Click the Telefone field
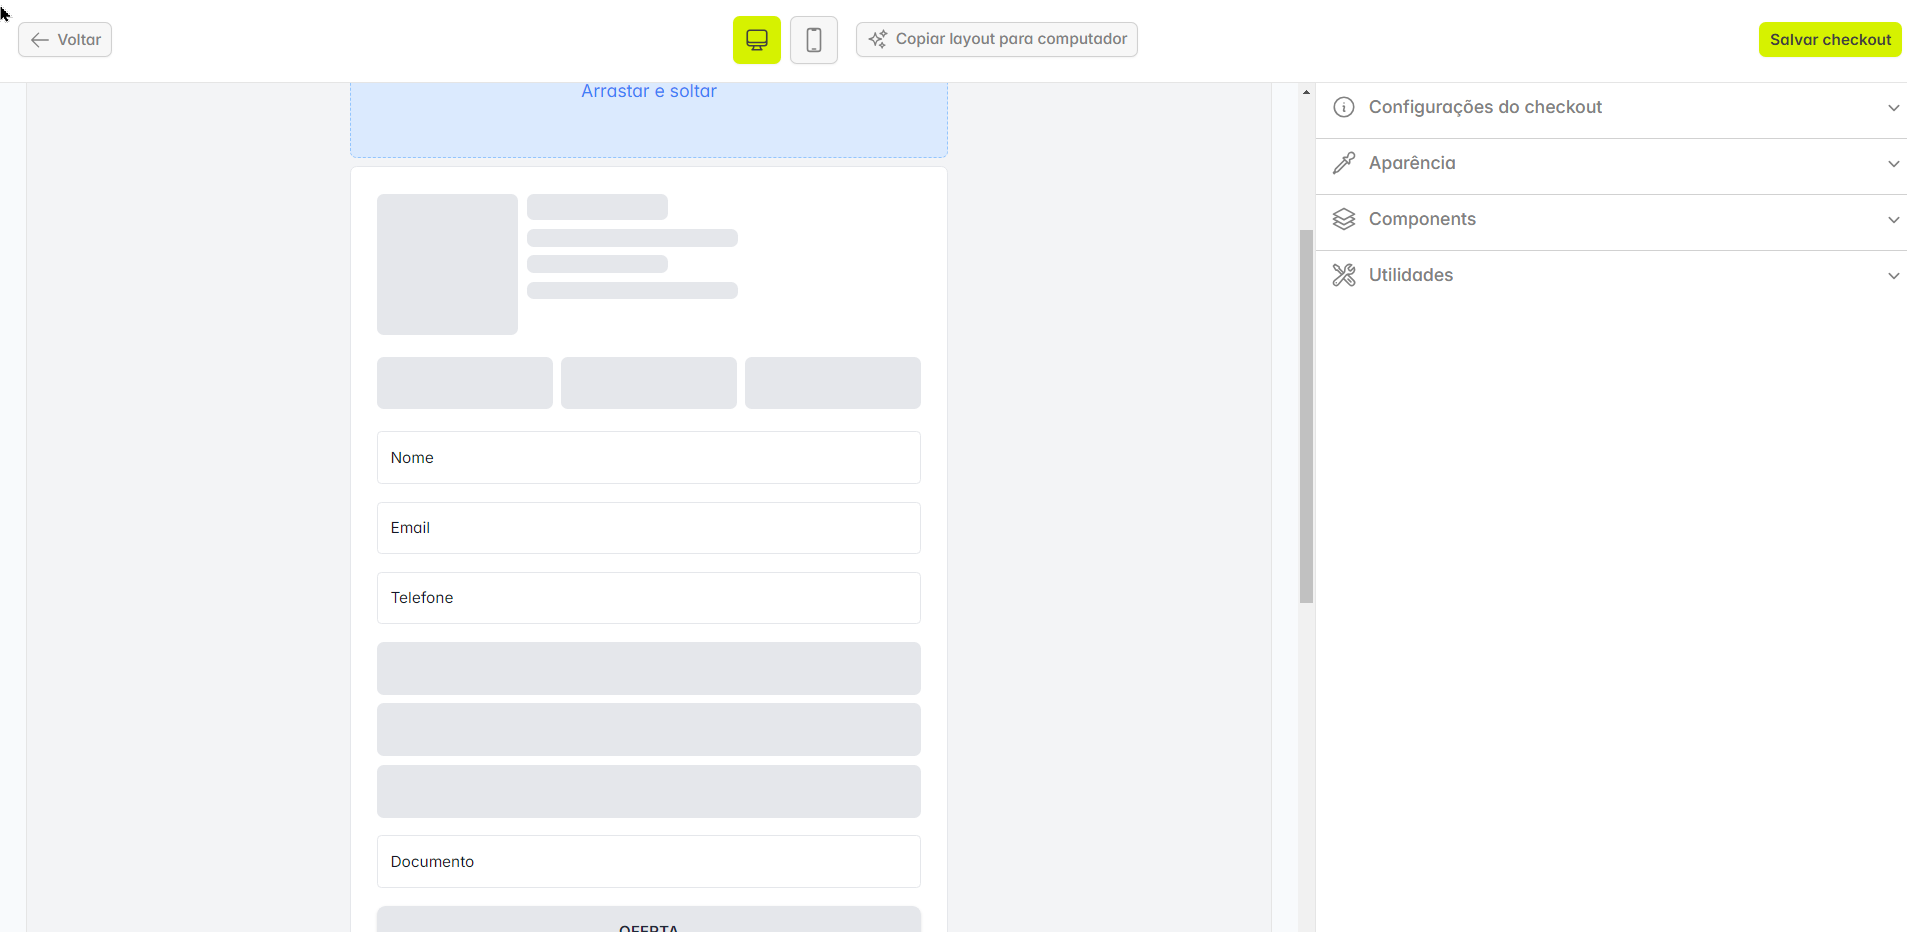This screenshot has height=932, width=1907. coord(648,597)
